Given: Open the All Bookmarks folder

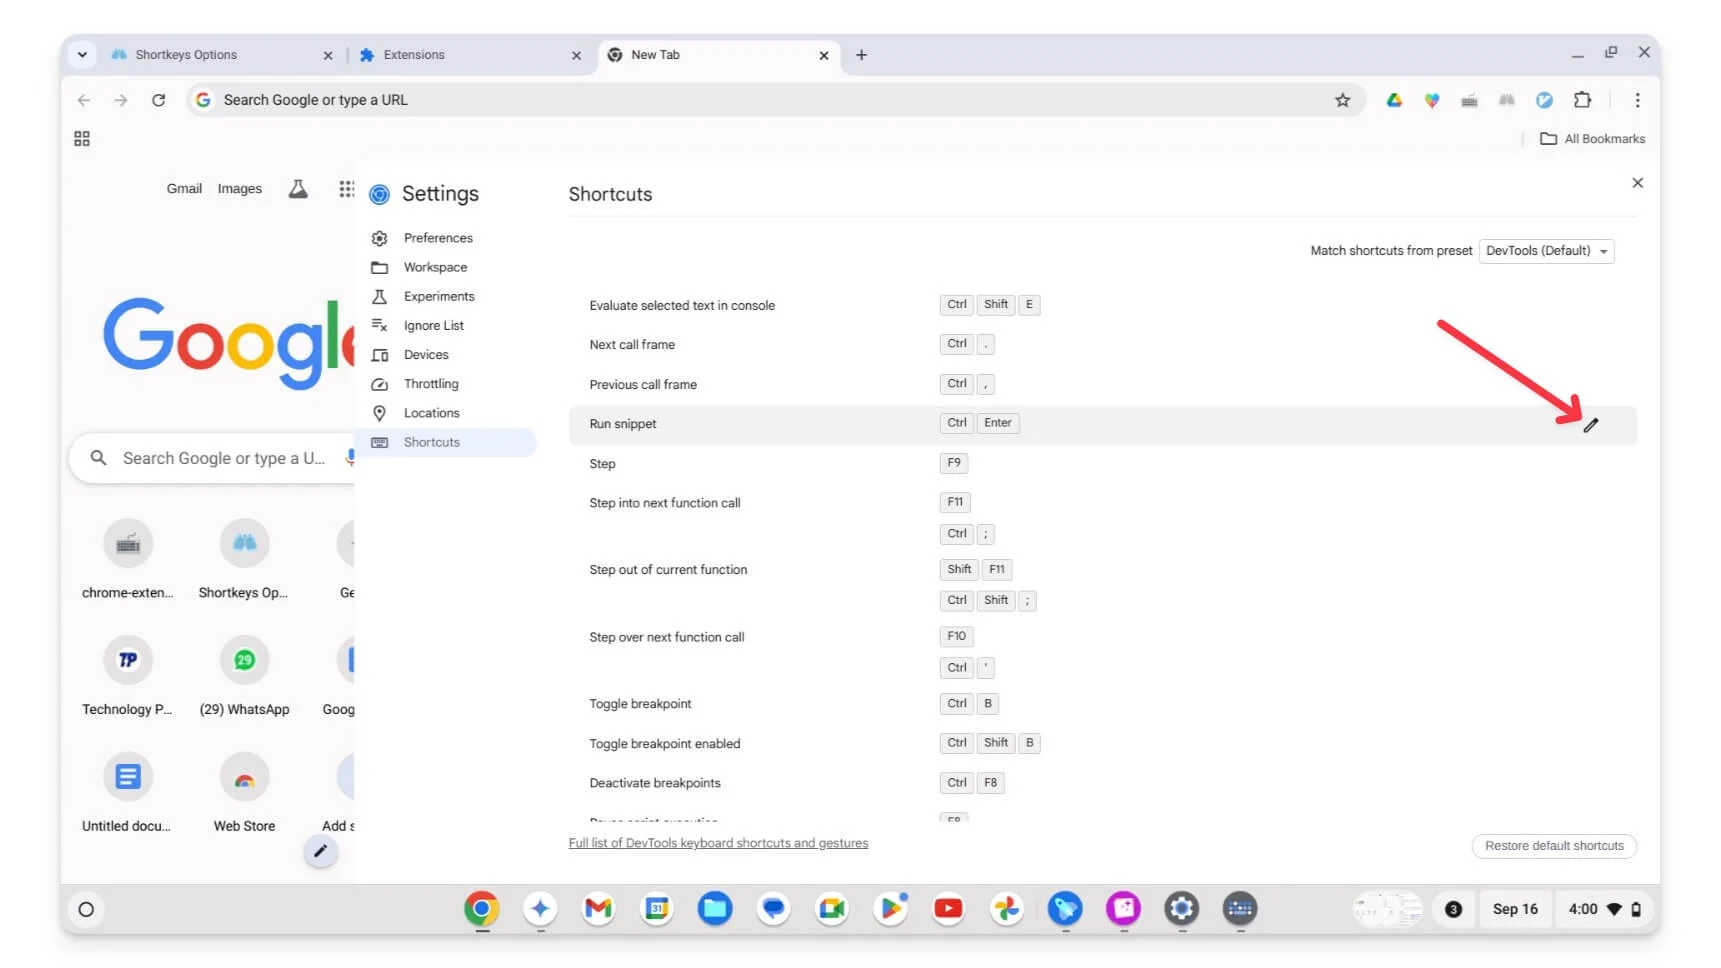Looking at the screenshot, I should [1593, 139].
